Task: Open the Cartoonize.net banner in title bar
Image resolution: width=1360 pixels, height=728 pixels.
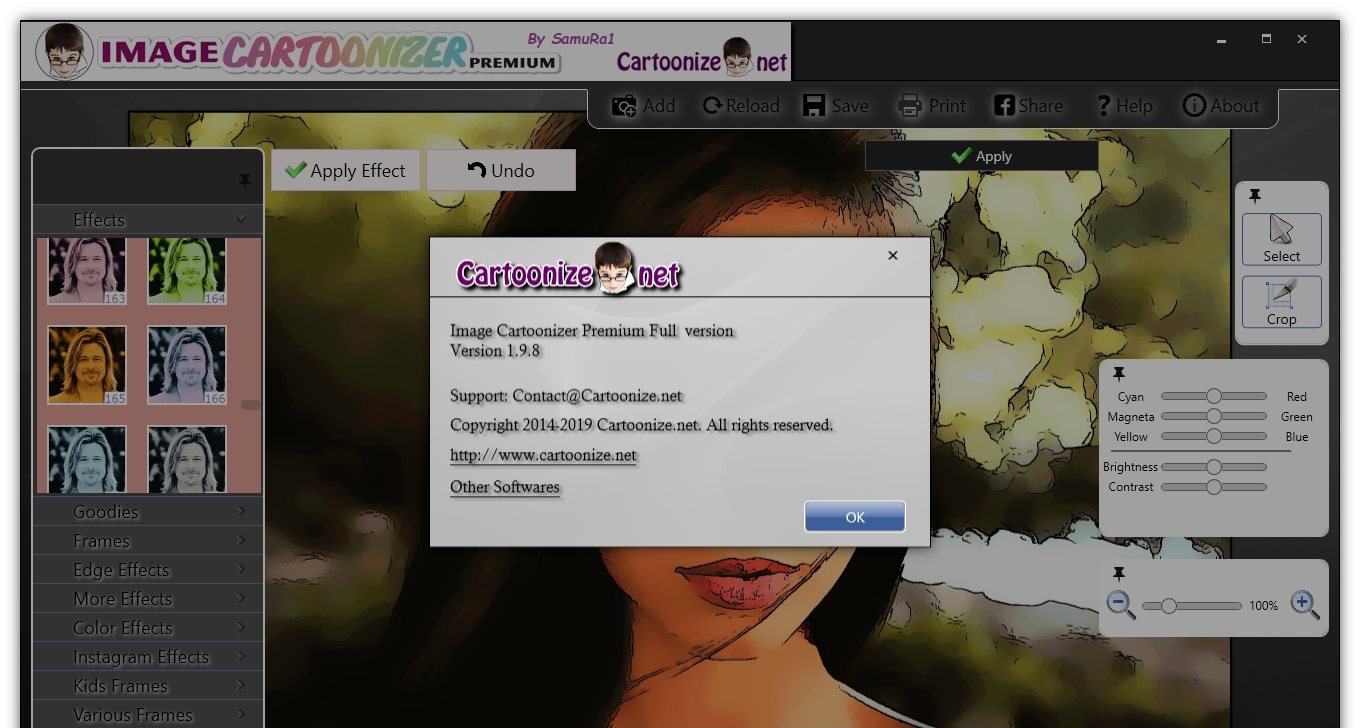Action: coord(702,59)
